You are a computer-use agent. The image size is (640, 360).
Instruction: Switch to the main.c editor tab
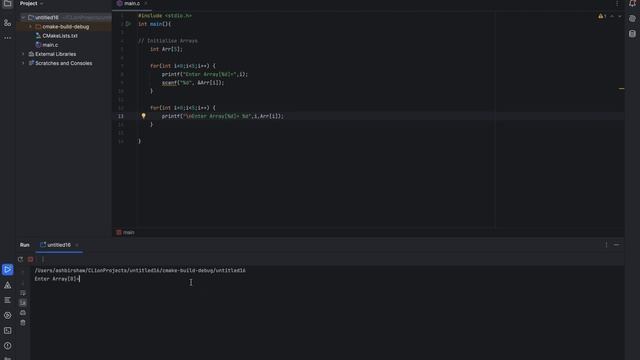[131, 4]
